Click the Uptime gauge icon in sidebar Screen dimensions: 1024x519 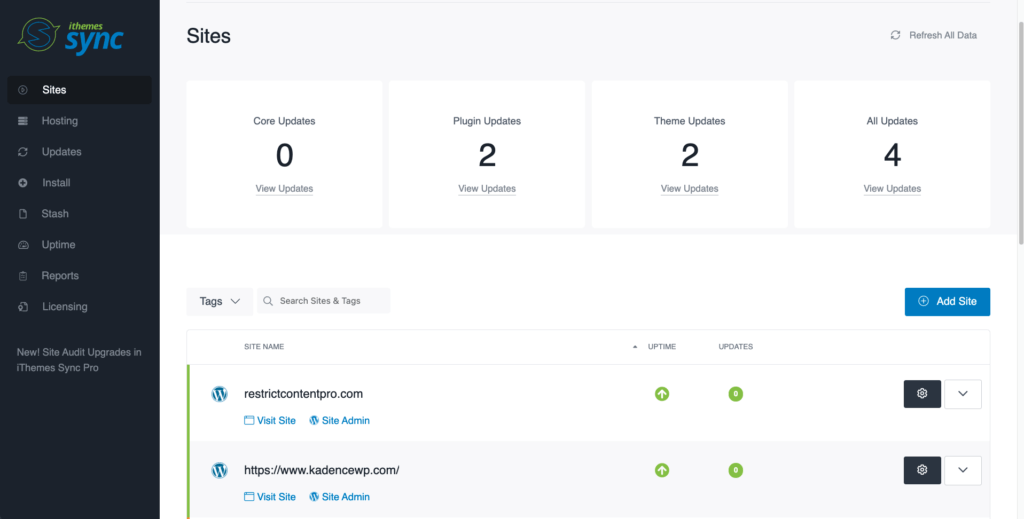[23, 245]
